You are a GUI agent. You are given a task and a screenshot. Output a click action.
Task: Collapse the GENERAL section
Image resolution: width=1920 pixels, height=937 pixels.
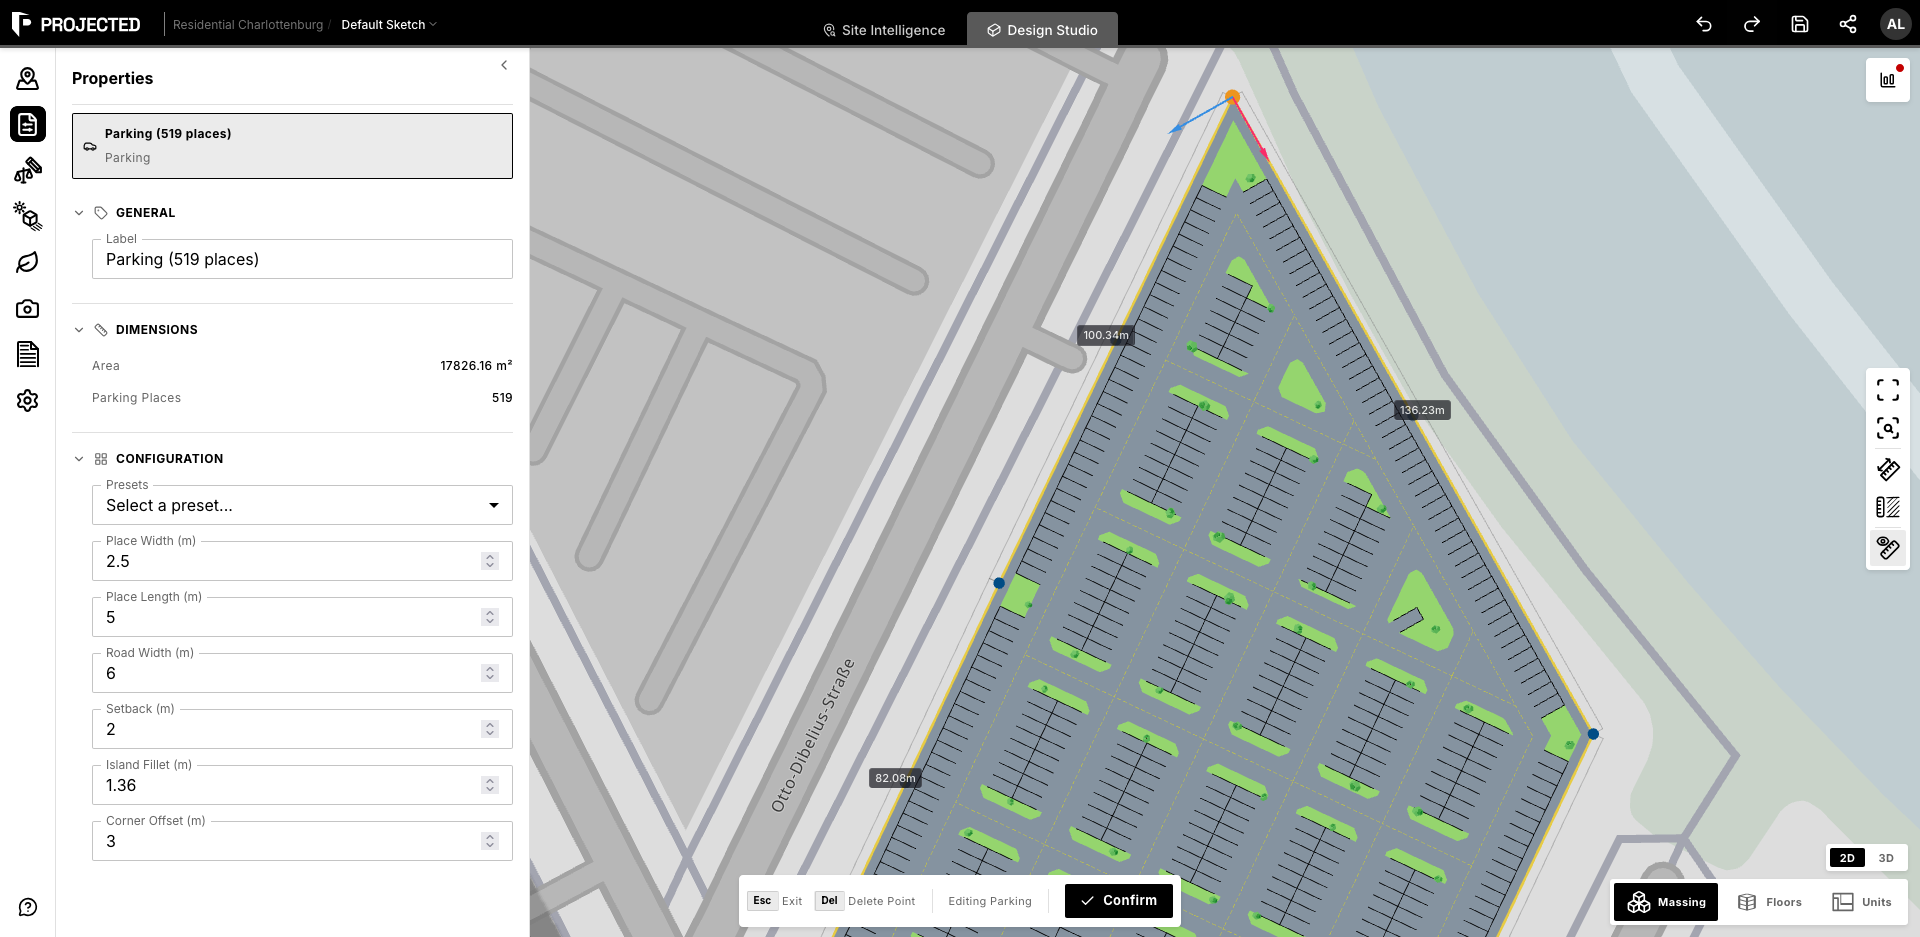coord(79,213)
